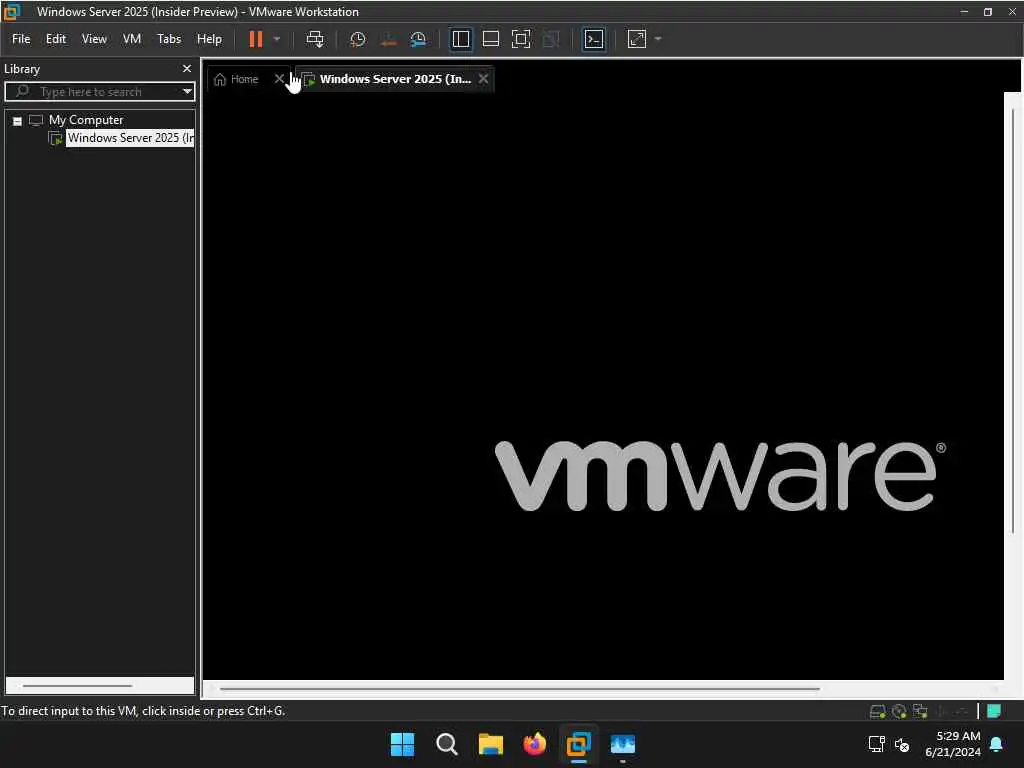Open the View menu

coord(94,39)
